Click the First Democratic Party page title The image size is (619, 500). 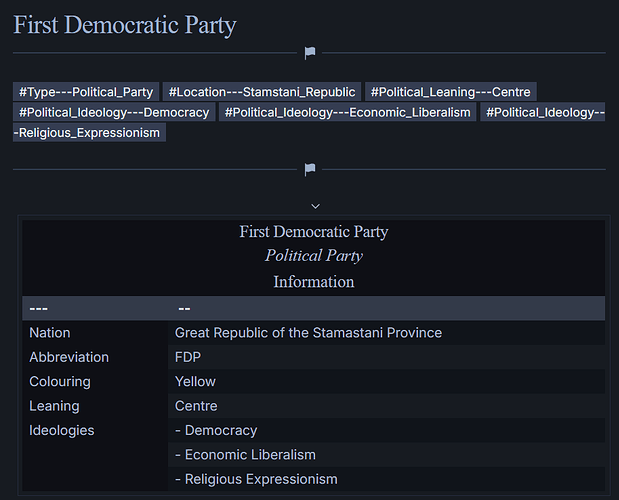(x=125, y=24)
